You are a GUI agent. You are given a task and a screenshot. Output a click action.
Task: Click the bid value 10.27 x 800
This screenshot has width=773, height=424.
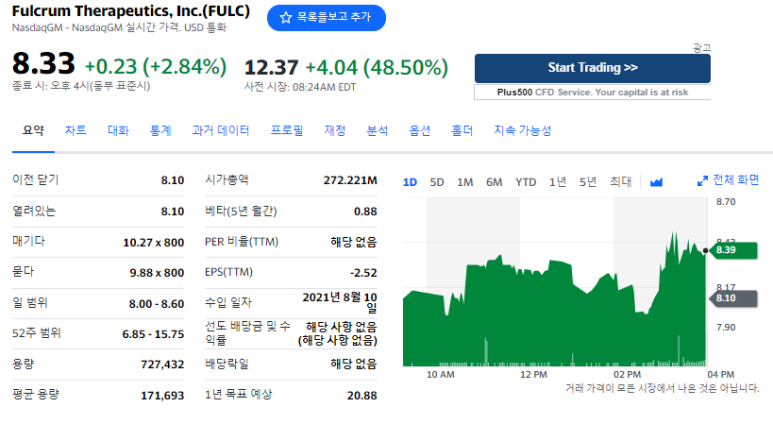[x=153, y=243]
